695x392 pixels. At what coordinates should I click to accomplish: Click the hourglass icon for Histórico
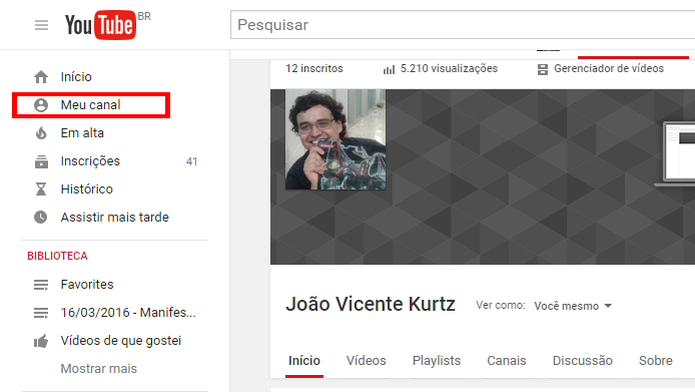pyautogui.click(x=41, y=189)
